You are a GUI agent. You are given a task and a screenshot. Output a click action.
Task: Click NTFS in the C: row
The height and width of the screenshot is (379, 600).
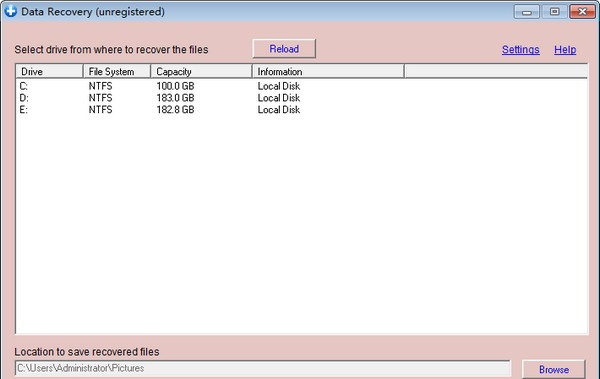pyautogui.click(x=100, y=86)
